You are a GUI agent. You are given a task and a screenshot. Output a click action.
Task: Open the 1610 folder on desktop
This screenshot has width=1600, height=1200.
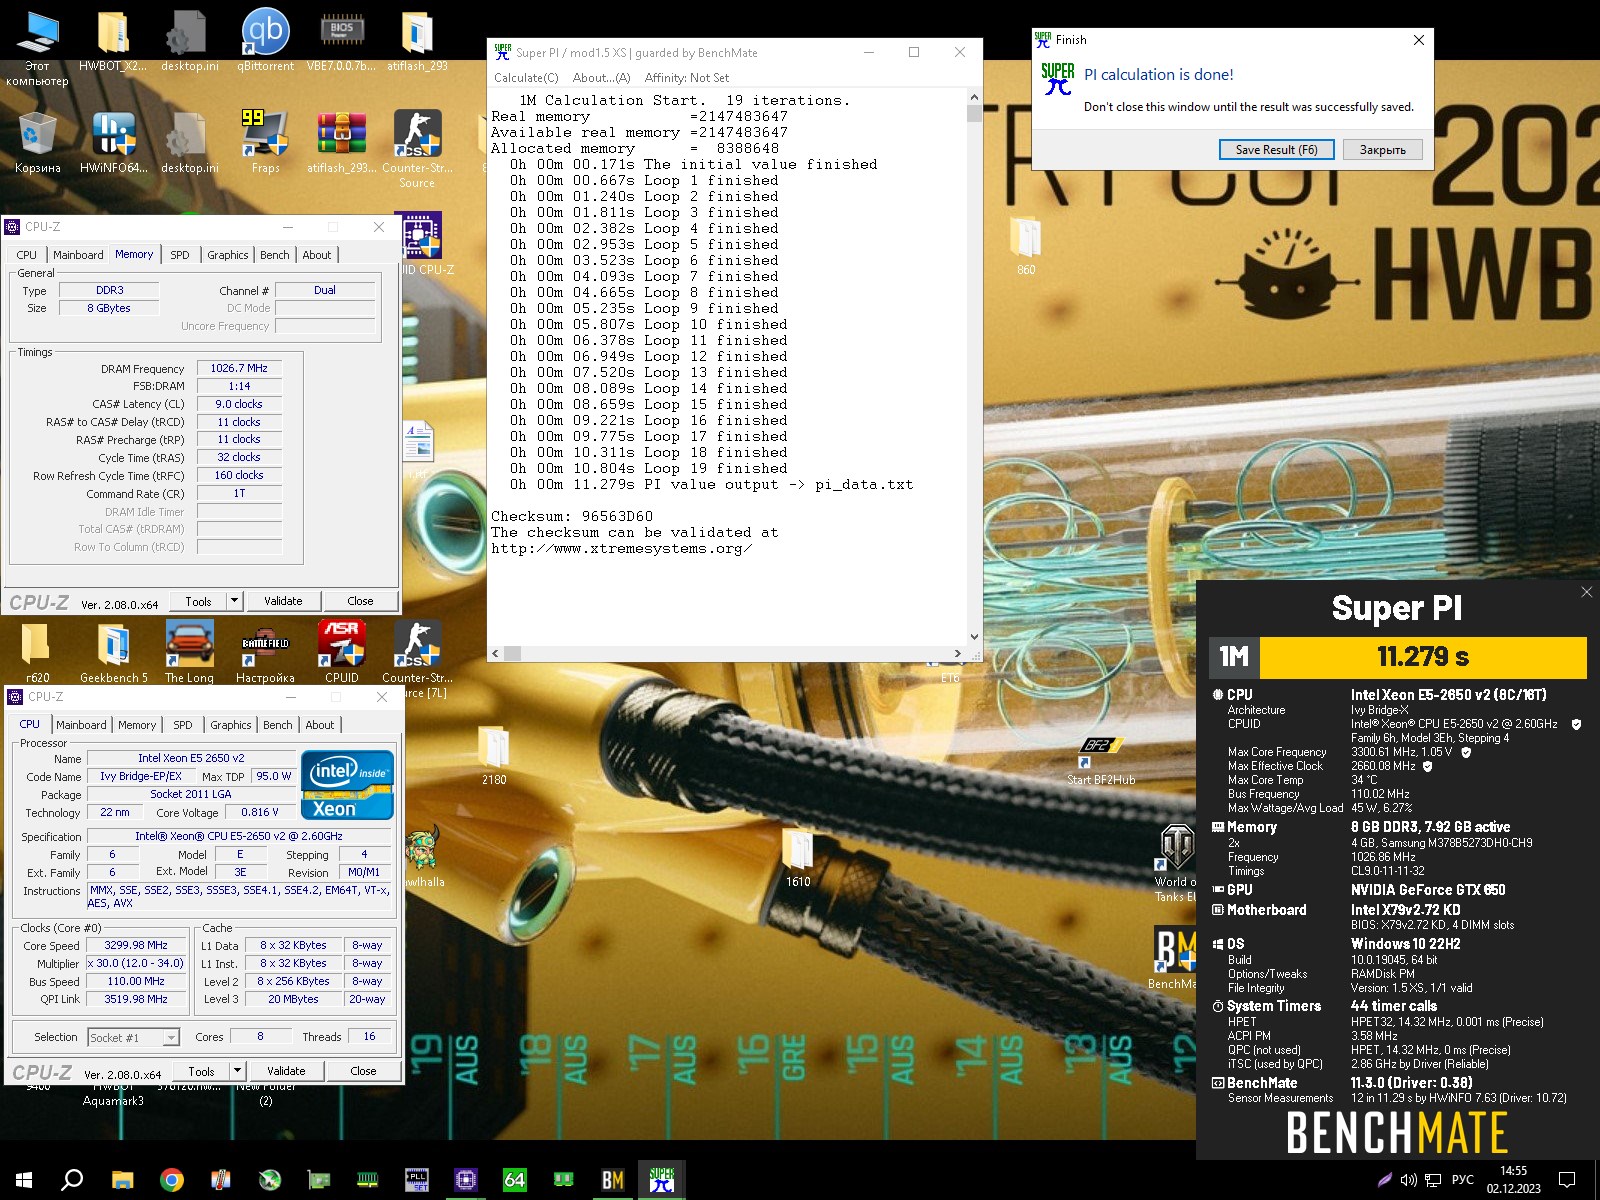[798, 858]
